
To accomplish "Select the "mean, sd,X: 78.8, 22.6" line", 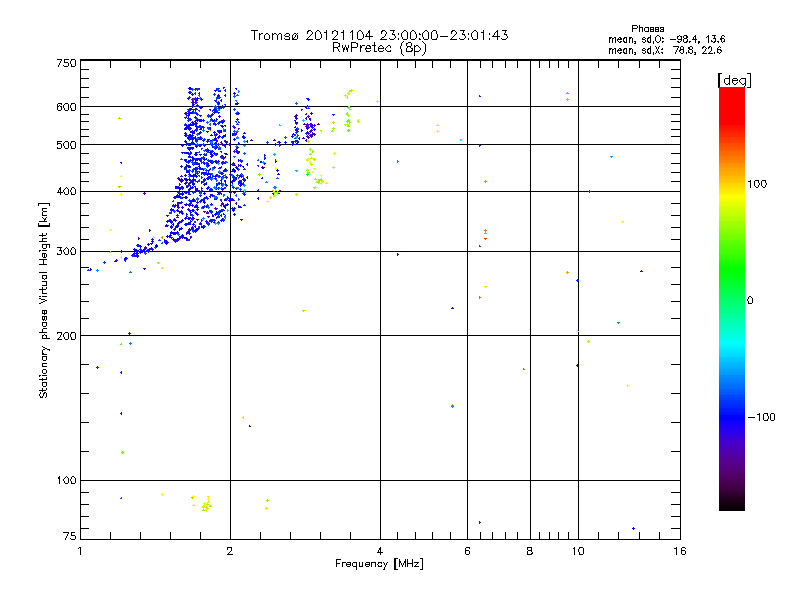I will point(665,50).
